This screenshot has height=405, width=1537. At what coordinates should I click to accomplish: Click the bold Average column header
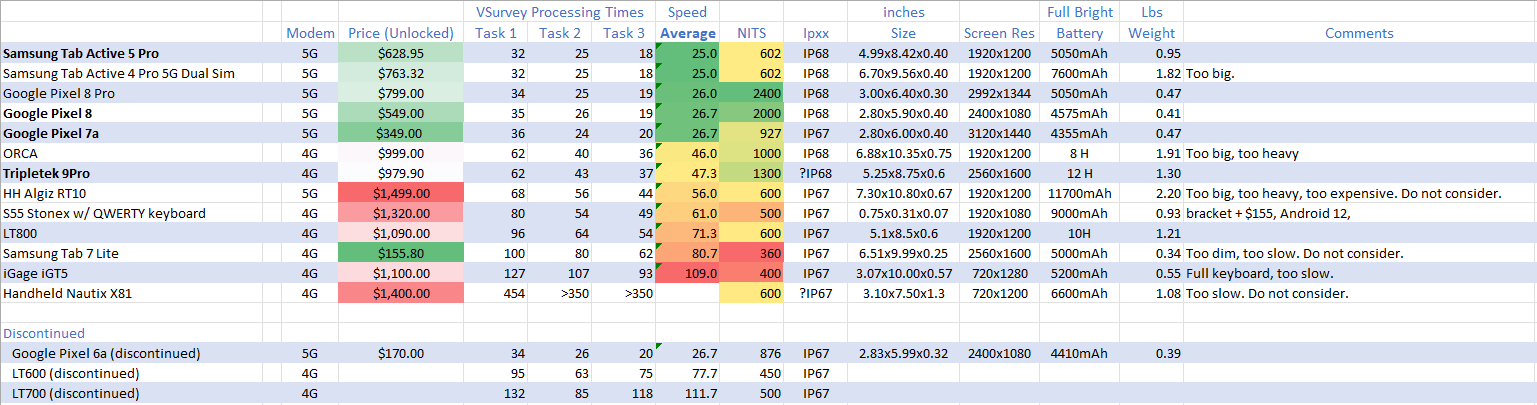click(687, 33)
